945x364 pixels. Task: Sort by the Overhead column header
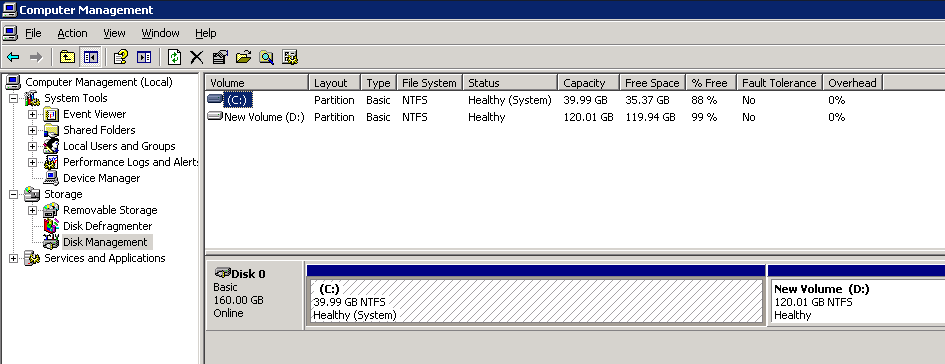pos(853,83)
